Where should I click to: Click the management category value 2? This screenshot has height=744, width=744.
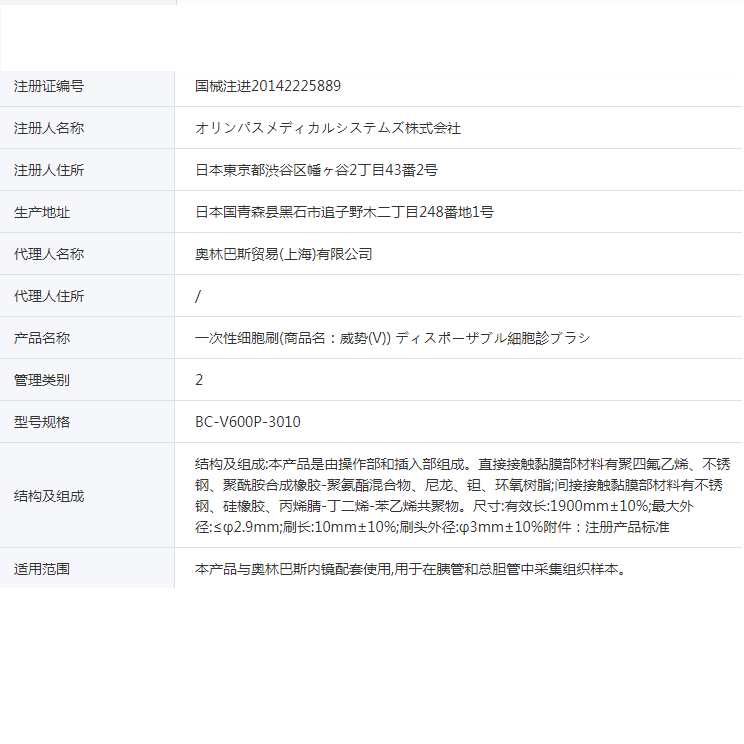coord(199,380)
